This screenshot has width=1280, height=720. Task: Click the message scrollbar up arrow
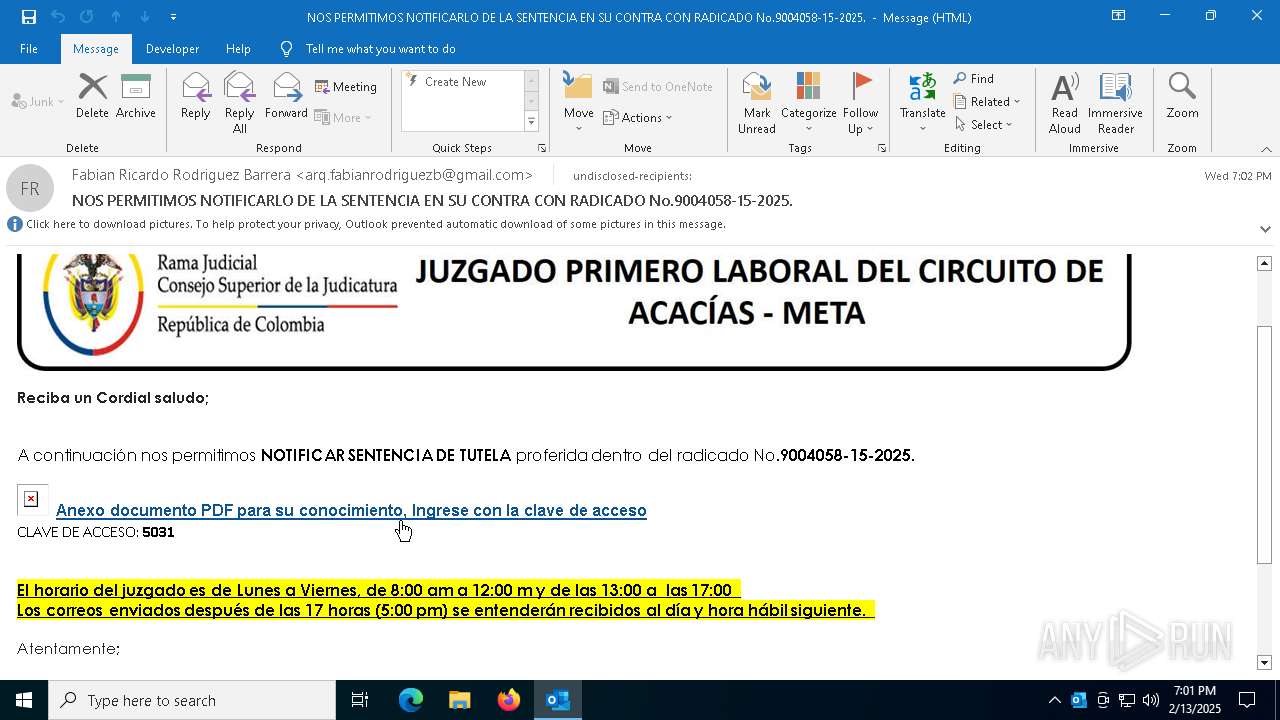1264,263
